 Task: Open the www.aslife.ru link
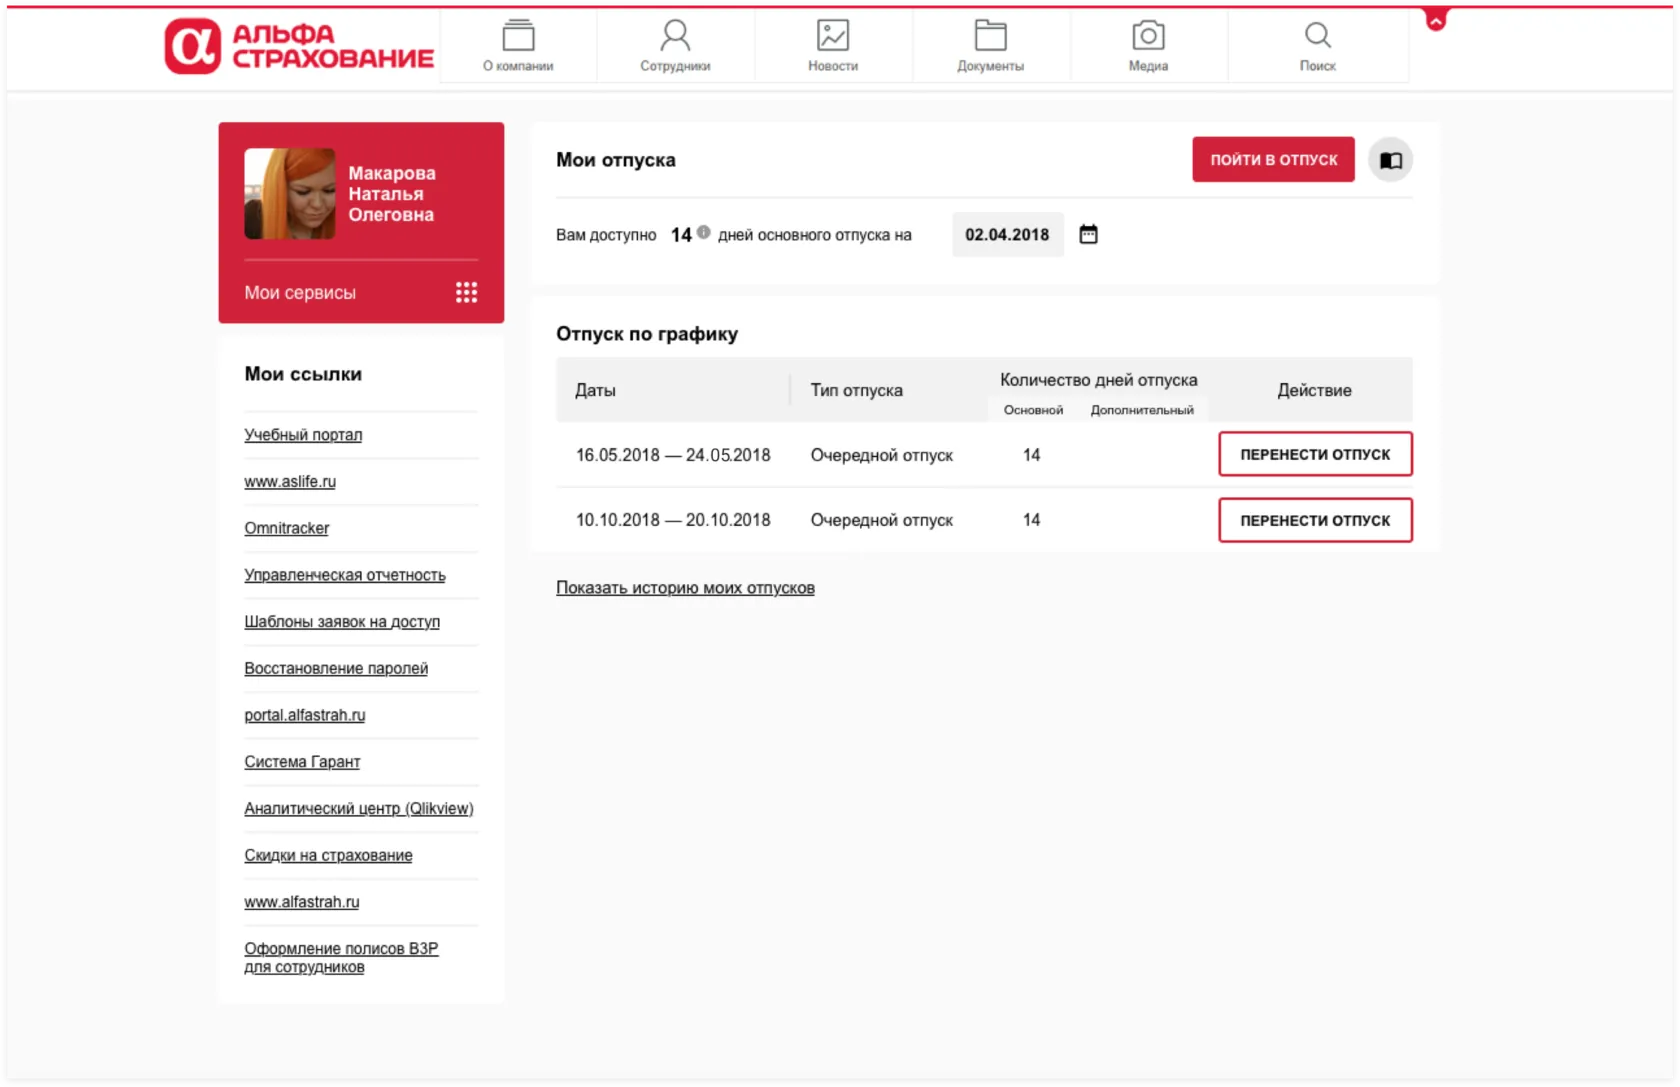(290, 482)
